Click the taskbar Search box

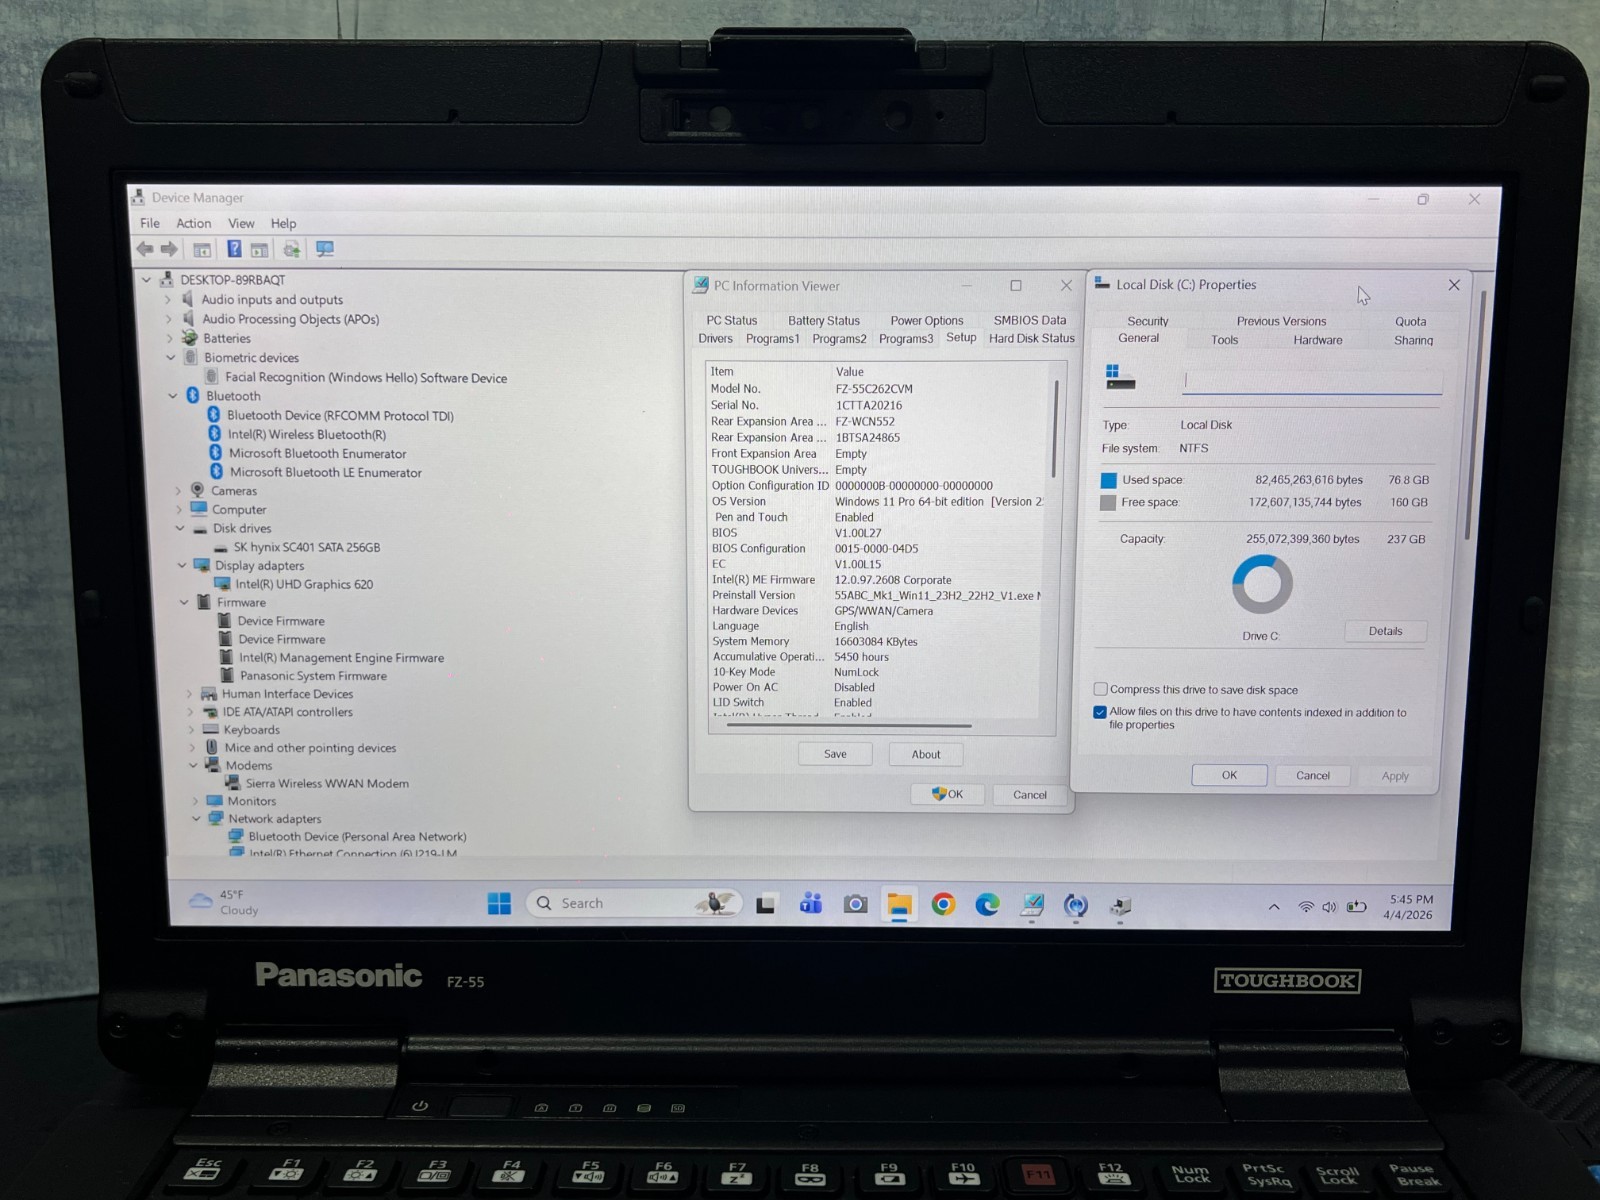point(634,903)
